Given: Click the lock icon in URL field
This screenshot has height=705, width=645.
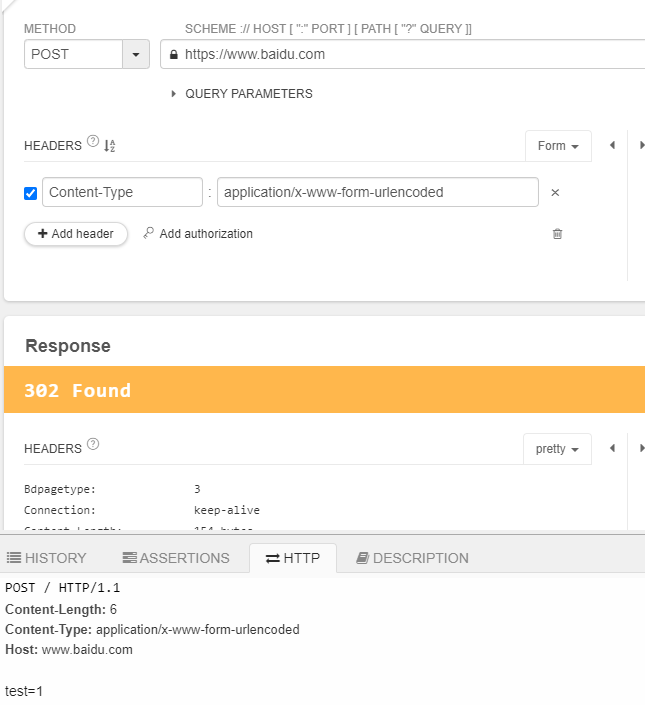Looking at the screenshot, I should [174, 55].
